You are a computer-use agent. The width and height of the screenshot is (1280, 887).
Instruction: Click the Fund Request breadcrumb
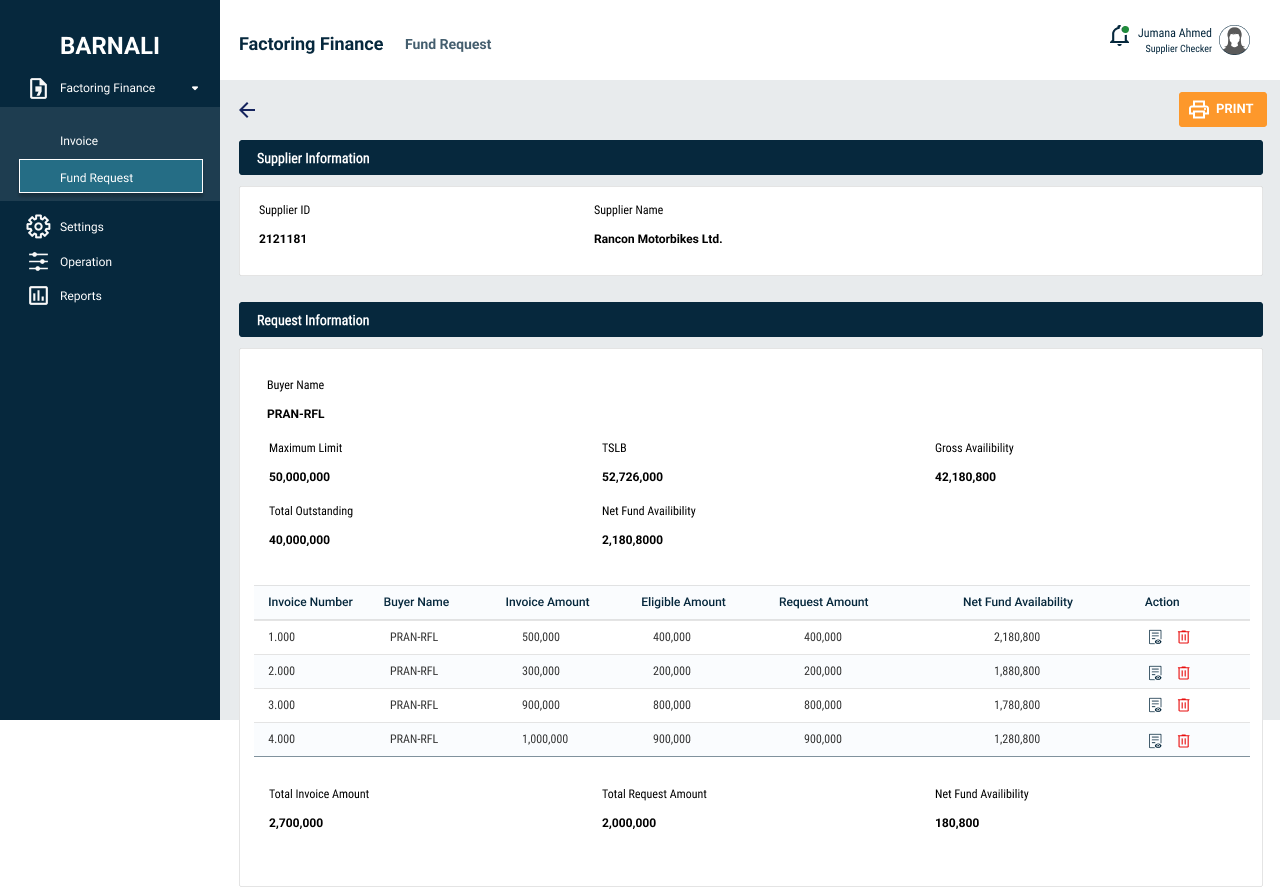(448, 44)
